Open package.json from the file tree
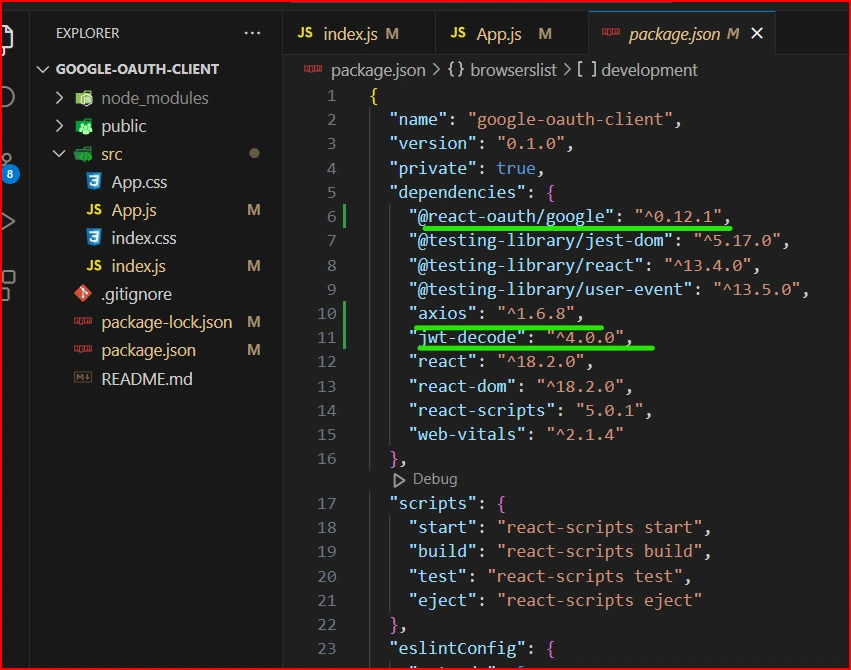The image size is (851, 670). pyautogui.click(x=148, y=350)
